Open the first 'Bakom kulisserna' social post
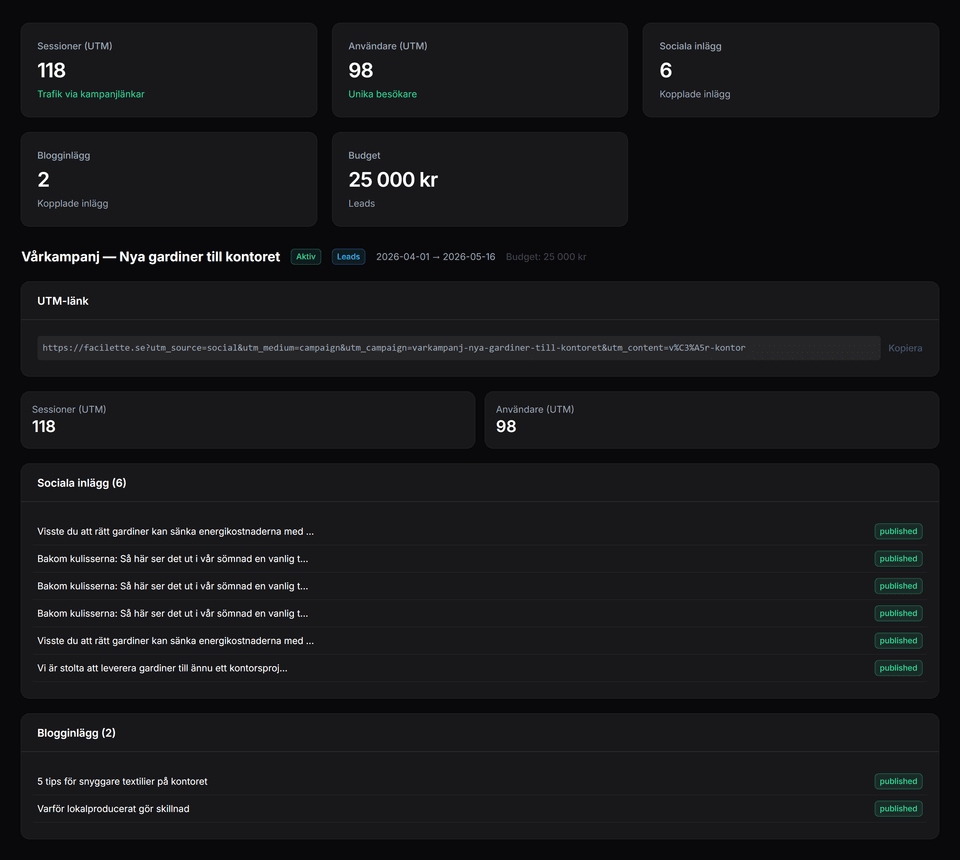 tap(173, 559)
